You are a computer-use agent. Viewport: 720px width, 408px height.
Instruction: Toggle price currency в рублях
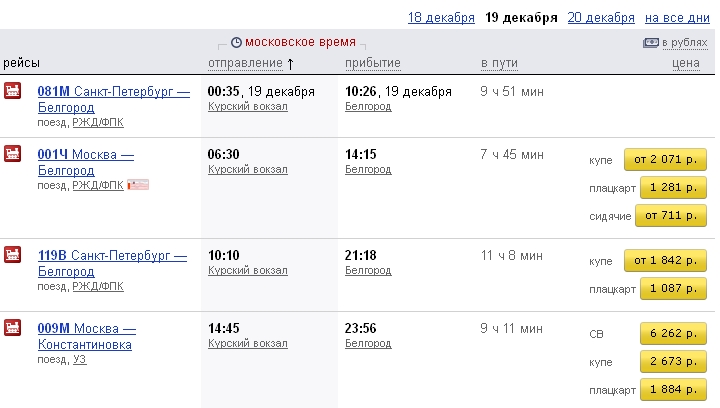click(684, 43)
